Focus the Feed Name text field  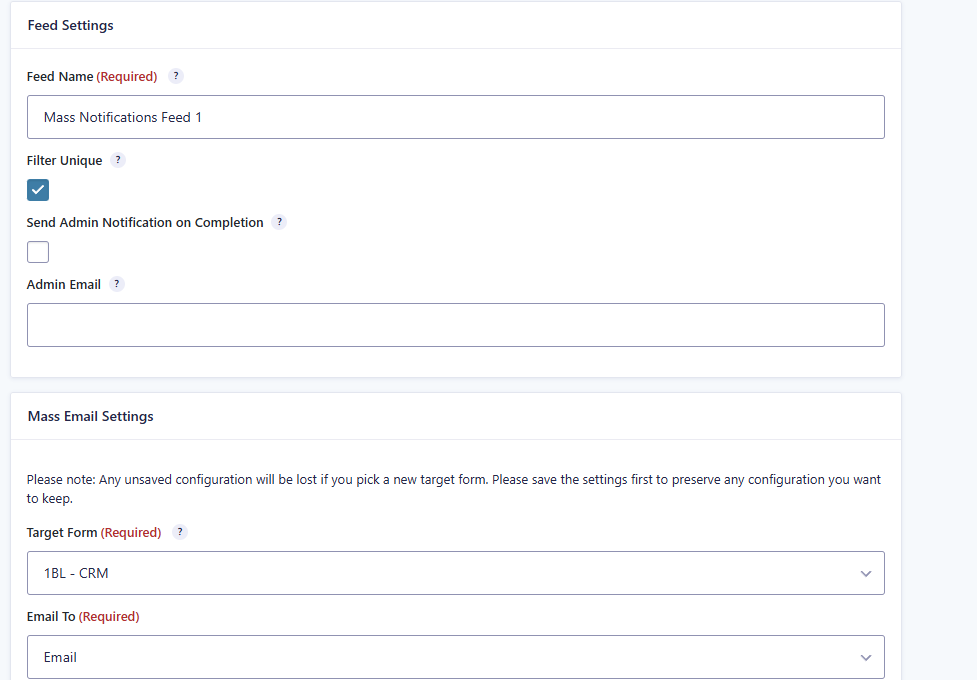coord(455,117)
